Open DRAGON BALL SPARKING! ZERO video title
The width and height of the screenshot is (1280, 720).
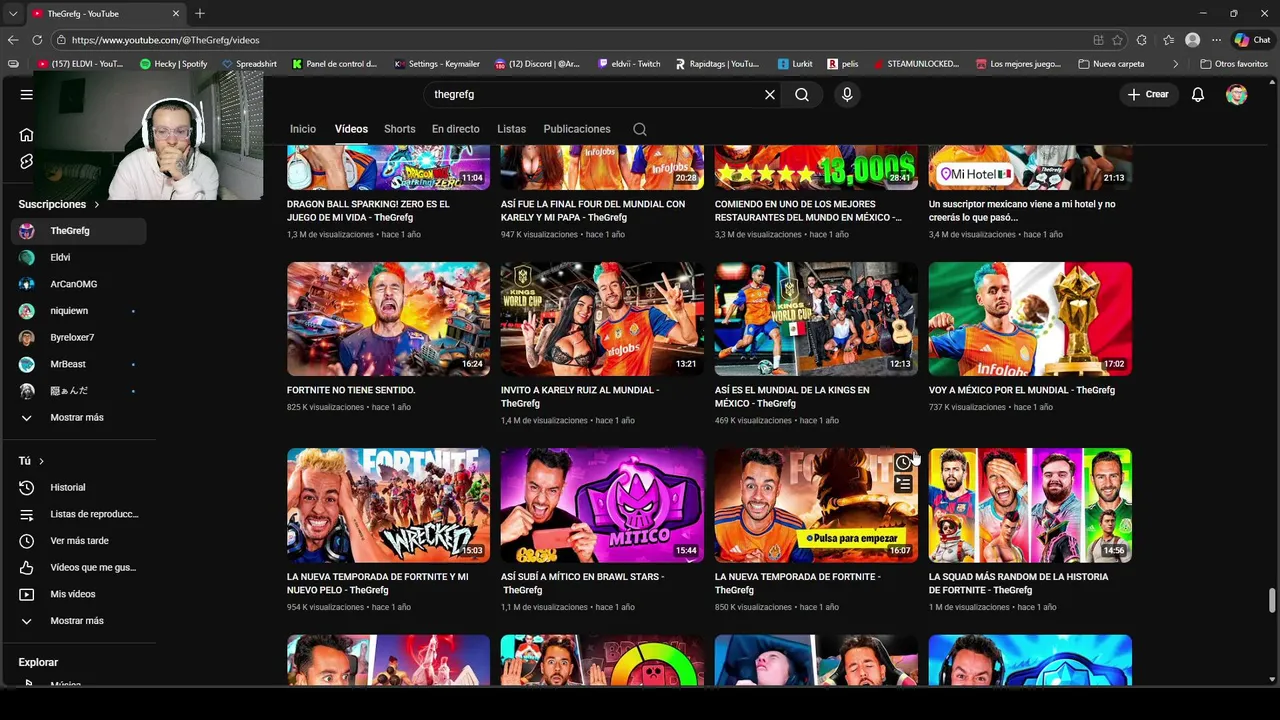click(x=368, y=210)
